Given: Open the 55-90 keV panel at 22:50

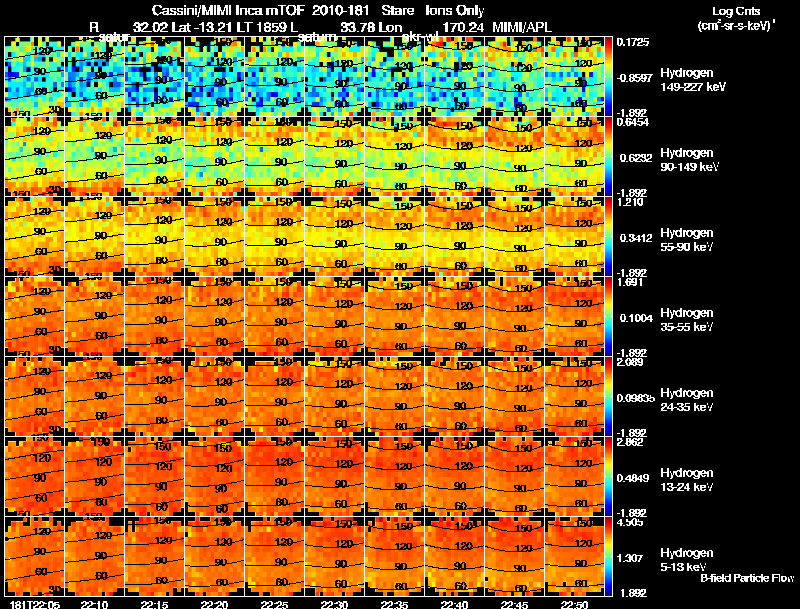Looking at the screenshot, I should pos(574,236).
